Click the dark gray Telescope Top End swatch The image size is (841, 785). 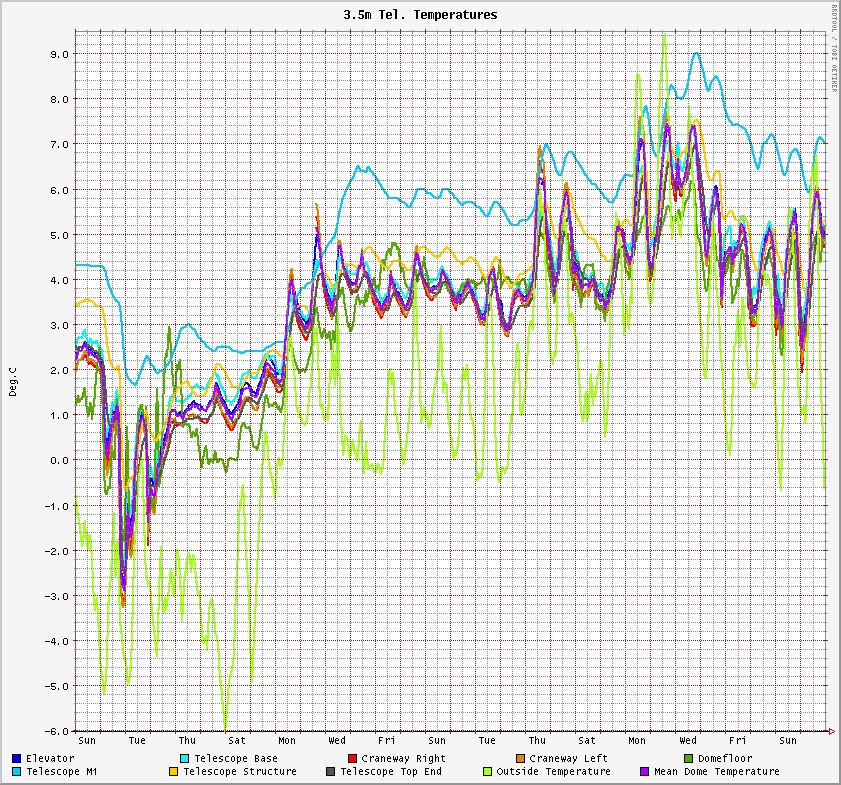(x=331, y=772)
